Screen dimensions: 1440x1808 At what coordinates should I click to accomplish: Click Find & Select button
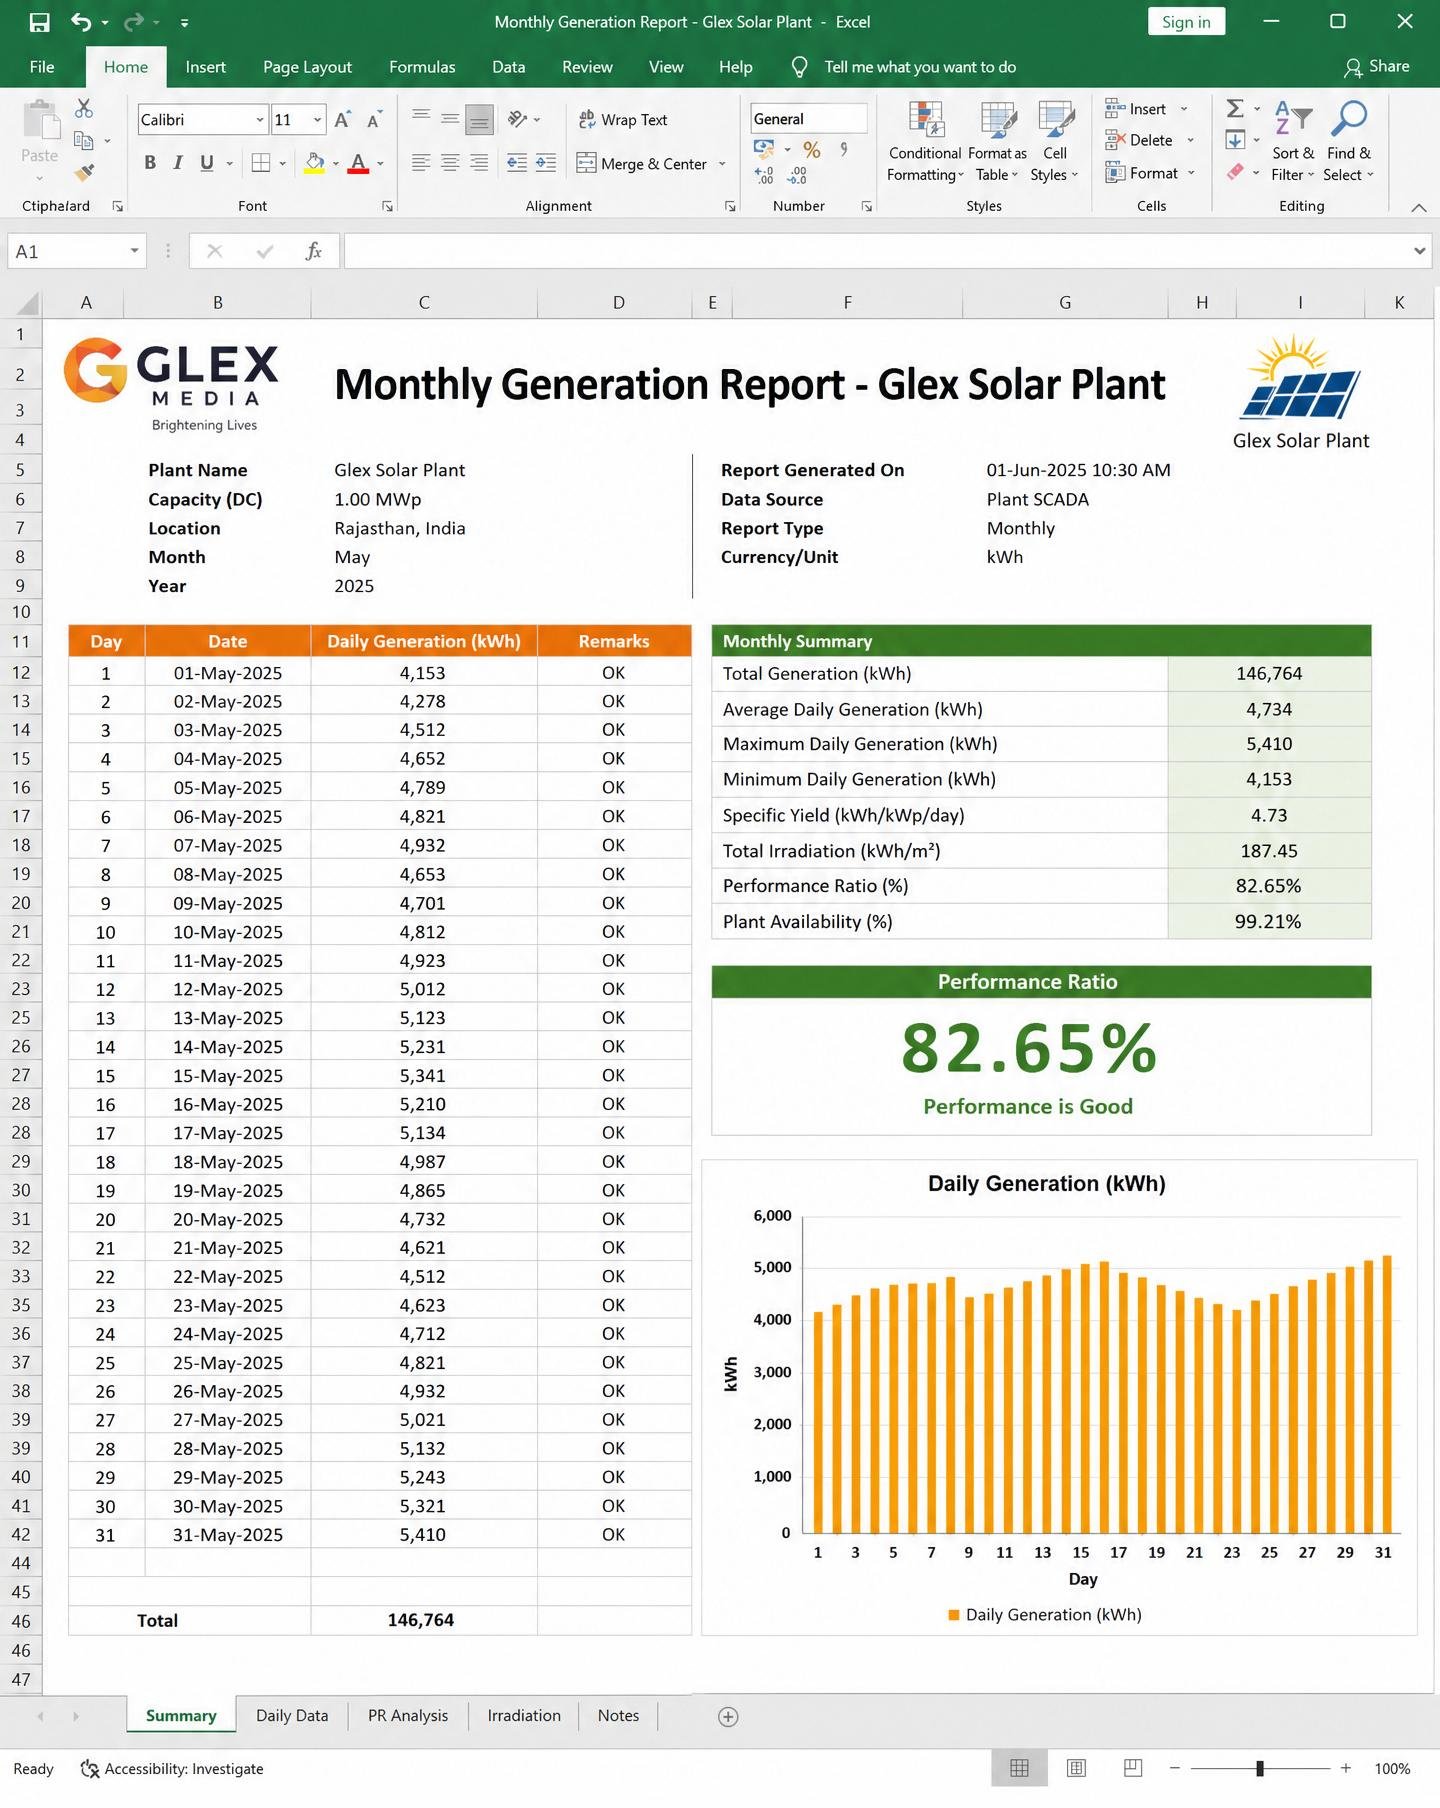1349,142
